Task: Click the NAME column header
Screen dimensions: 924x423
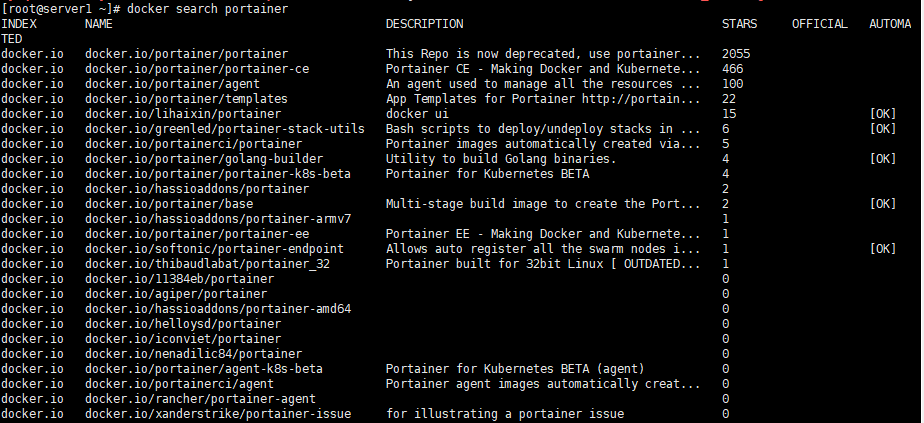Action: 98,24
